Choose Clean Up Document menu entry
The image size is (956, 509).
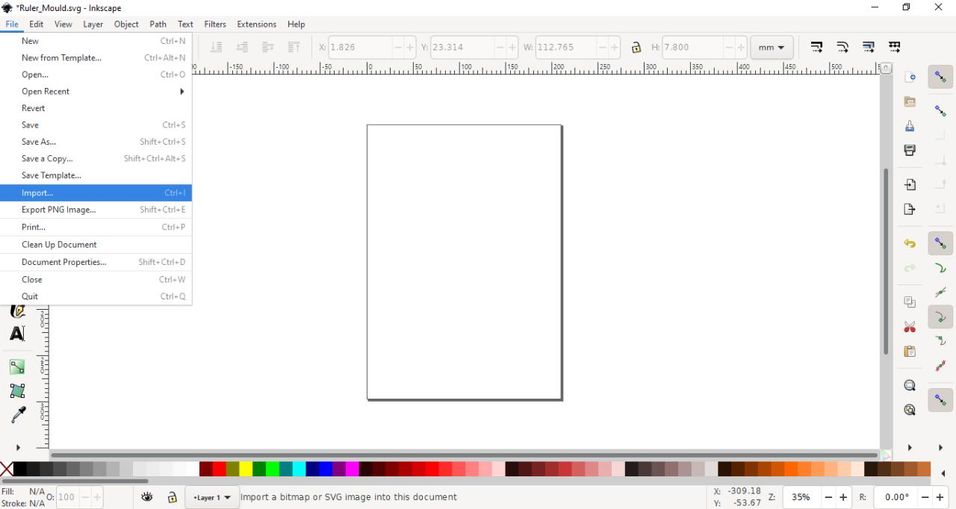pyautogui.click(x=96, y=244)
